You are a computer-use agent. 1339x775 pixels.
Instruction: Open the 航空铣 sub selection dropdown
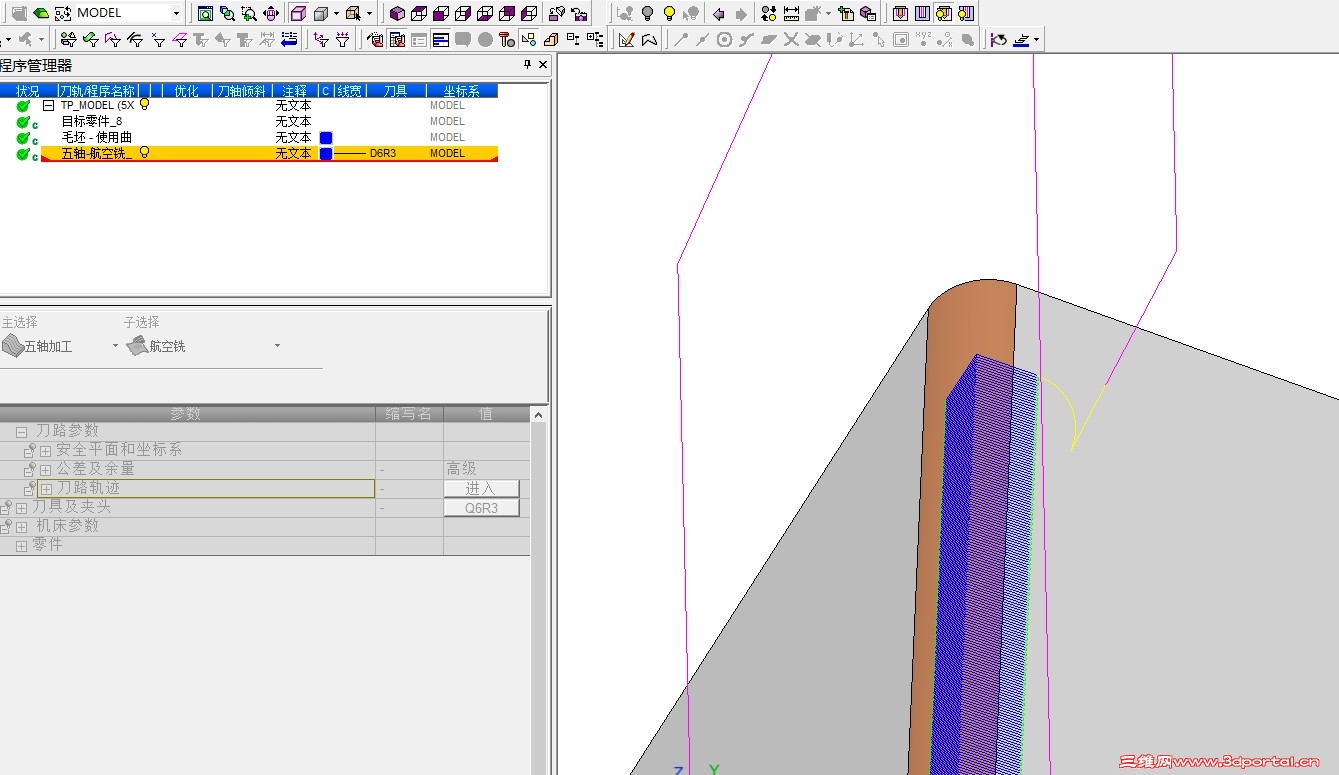coord(277,346)
